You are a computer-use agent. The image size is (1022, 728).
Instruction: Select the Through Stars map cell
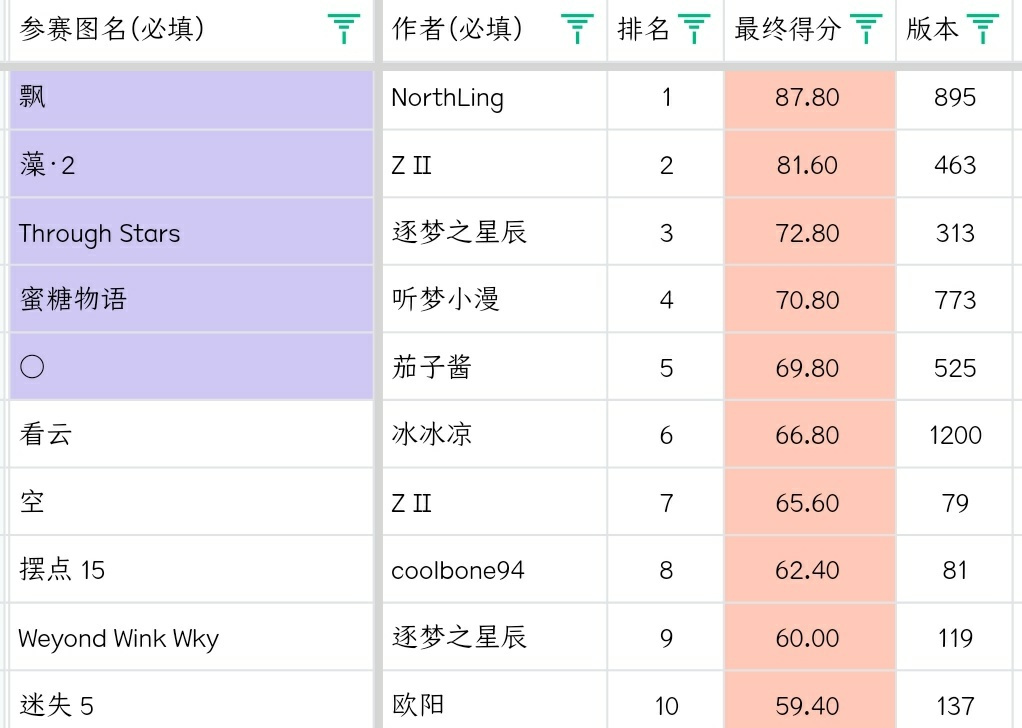click(x=191, y=233)
